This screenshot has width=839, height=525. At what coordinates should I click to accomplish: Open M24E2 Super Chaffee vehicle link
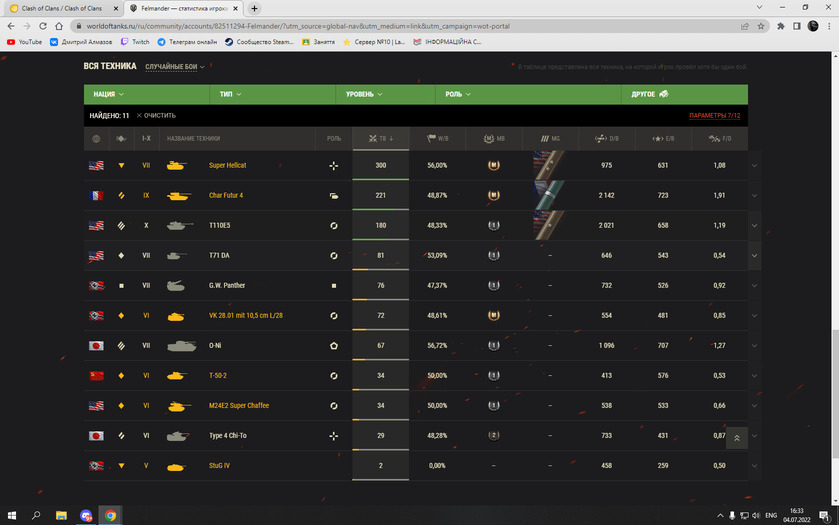pyautogui.click(x=239, y=406)
